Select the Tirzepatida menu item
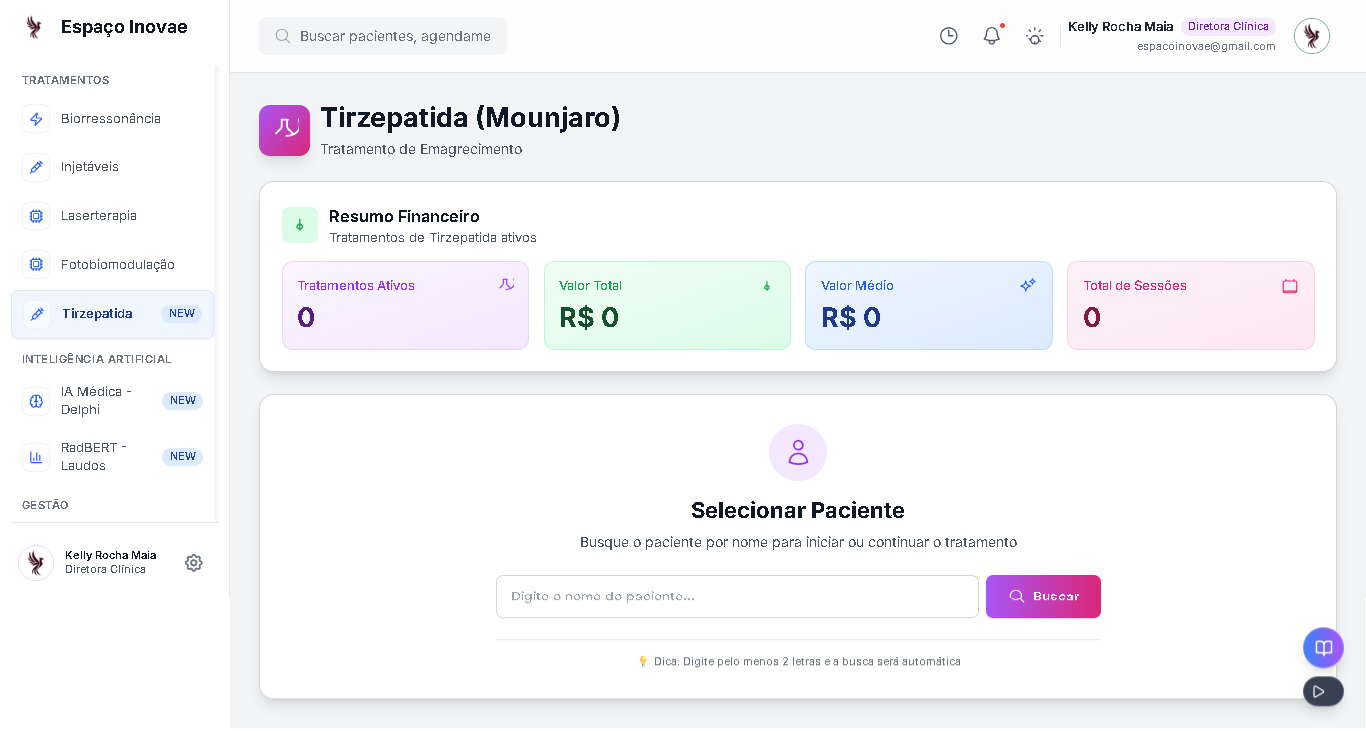 [97, 314]
